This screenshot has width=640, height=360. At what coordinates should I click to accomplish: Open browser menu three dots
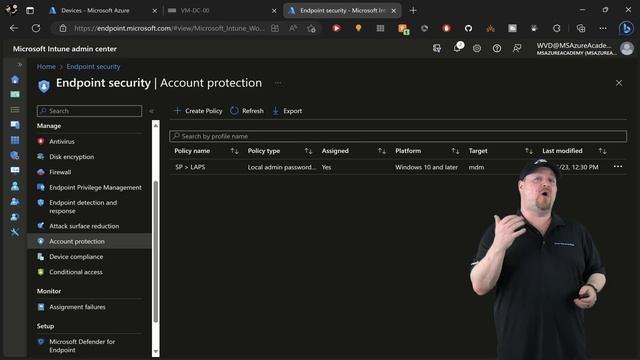(x=603, y=28)
